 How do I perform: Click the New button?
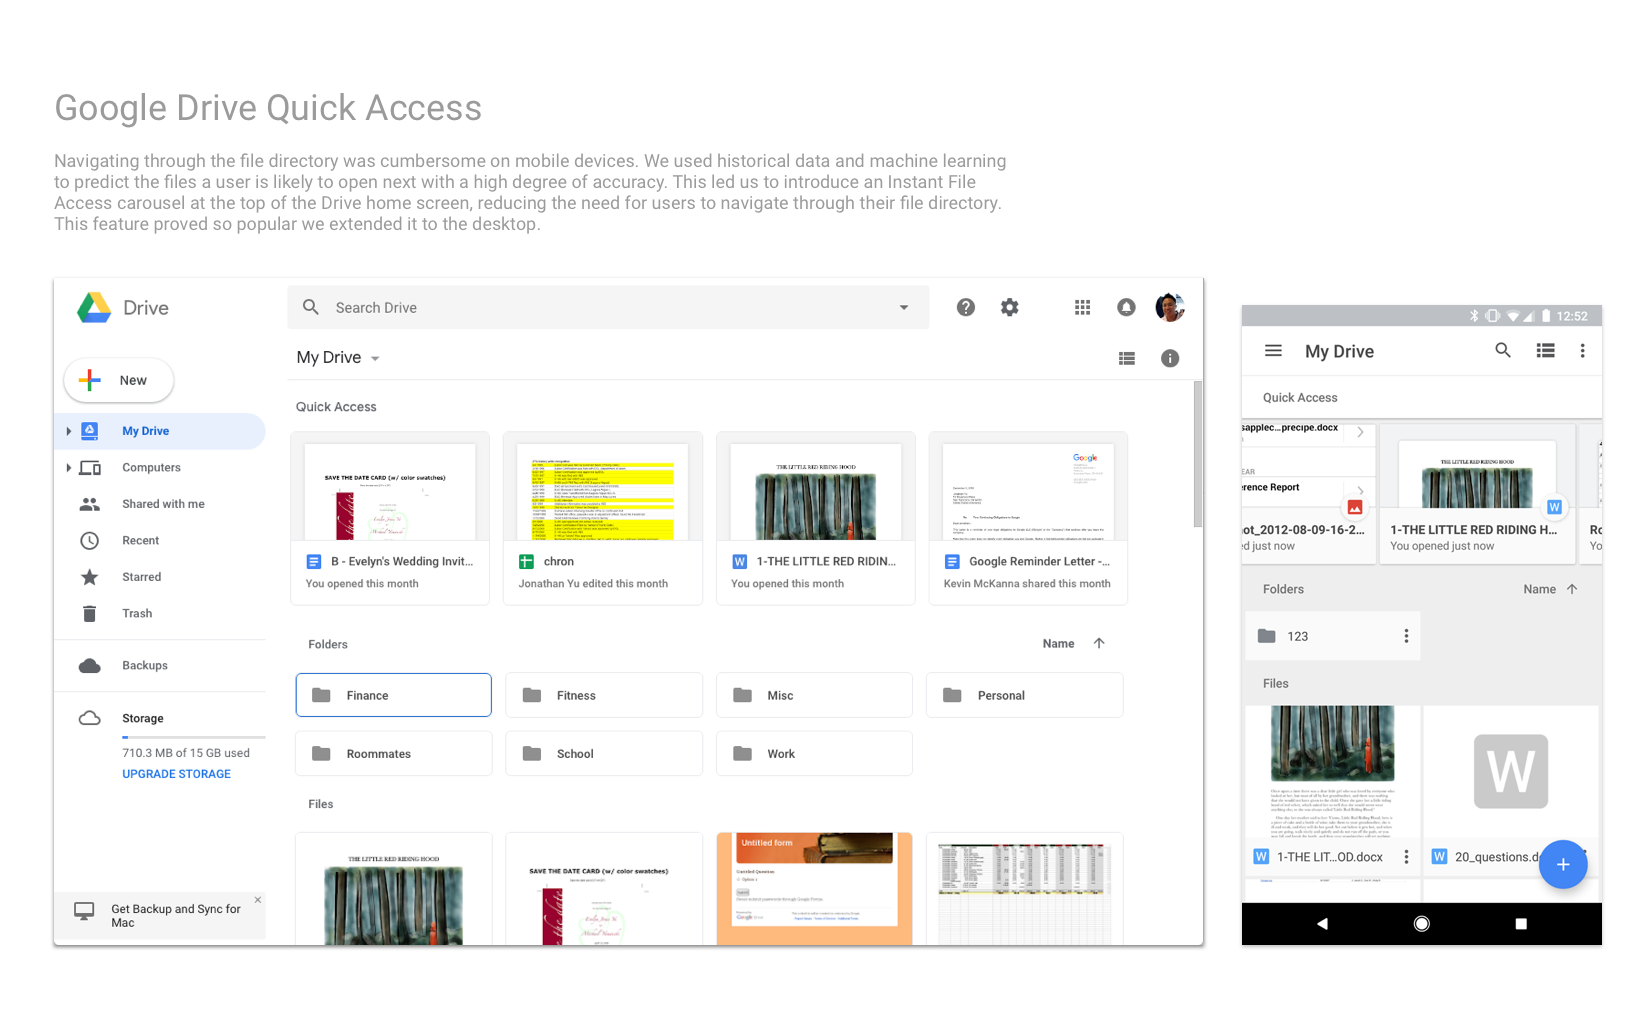point(119,380)
